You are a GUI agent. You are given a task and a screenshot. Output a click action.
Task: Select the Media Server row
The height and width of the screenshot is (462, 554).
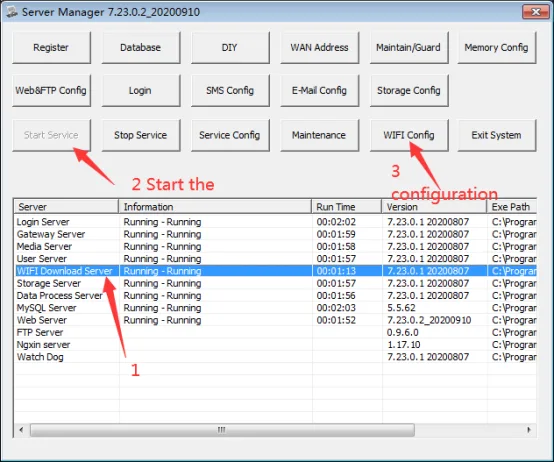click(275, 247)
